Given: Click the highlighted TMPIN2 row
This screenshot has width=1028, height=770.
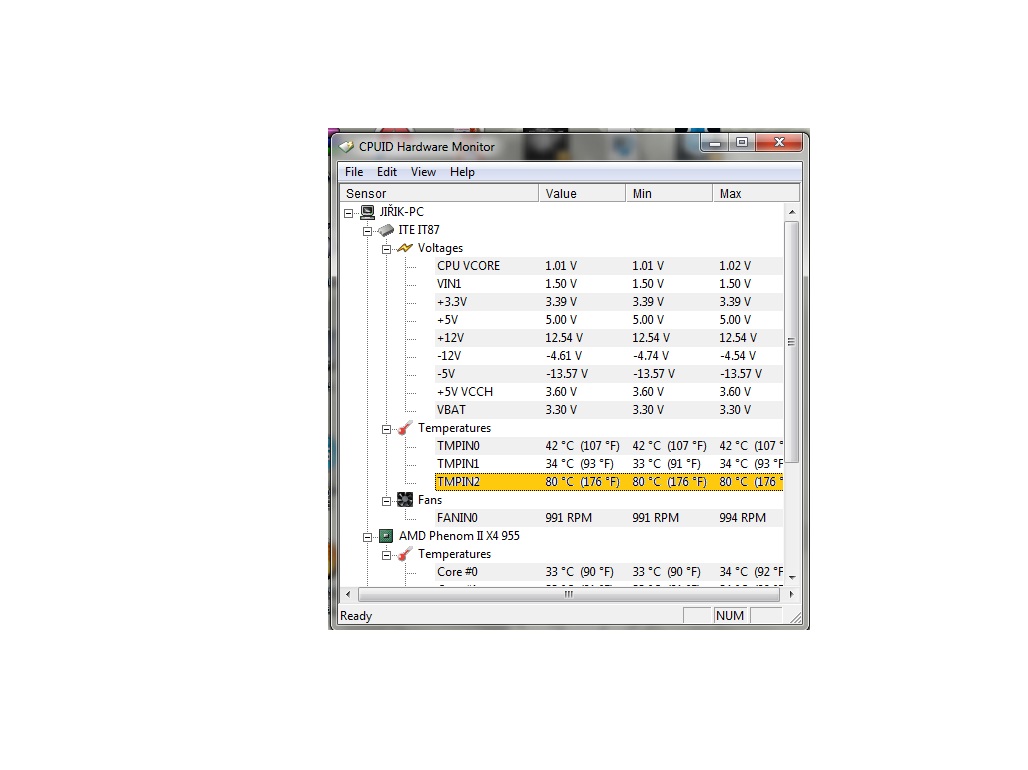Looking at the screenshot, I should [609, 482].
